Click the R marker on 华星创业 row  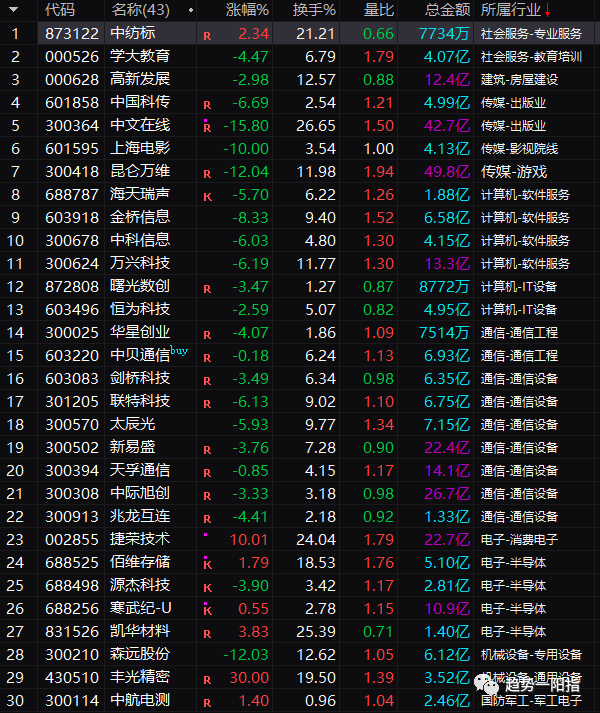(x=207, y=335)
